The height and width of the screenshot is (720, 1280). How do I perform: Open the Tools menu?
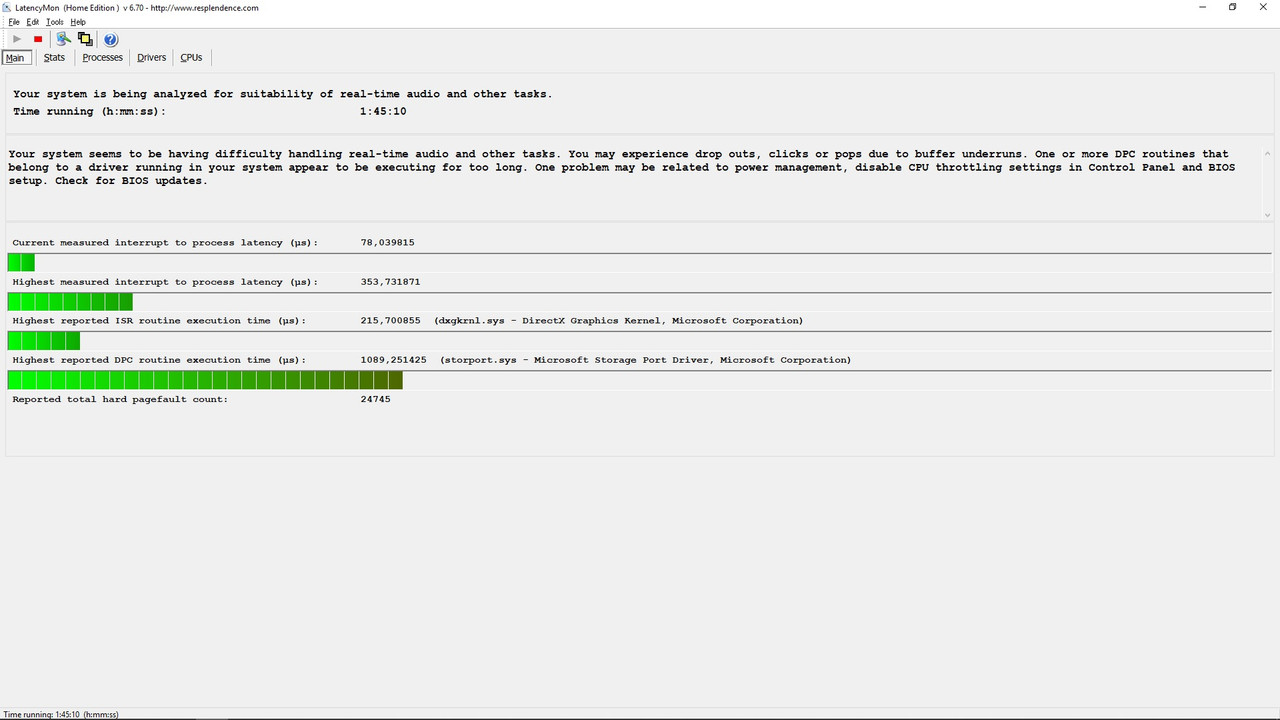click(55, 22)
